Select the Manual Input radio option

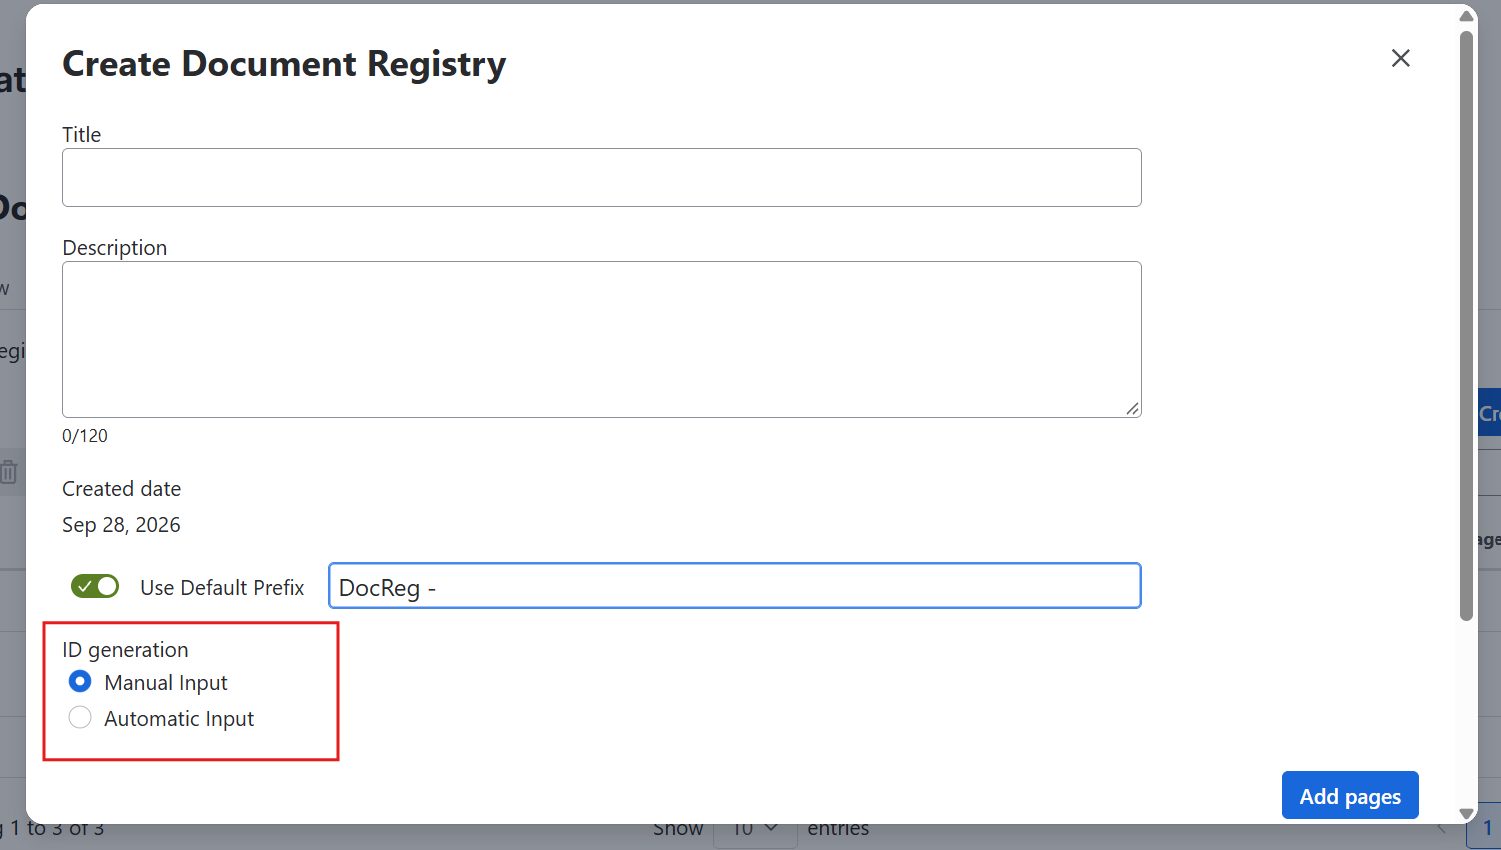(80, 682)
